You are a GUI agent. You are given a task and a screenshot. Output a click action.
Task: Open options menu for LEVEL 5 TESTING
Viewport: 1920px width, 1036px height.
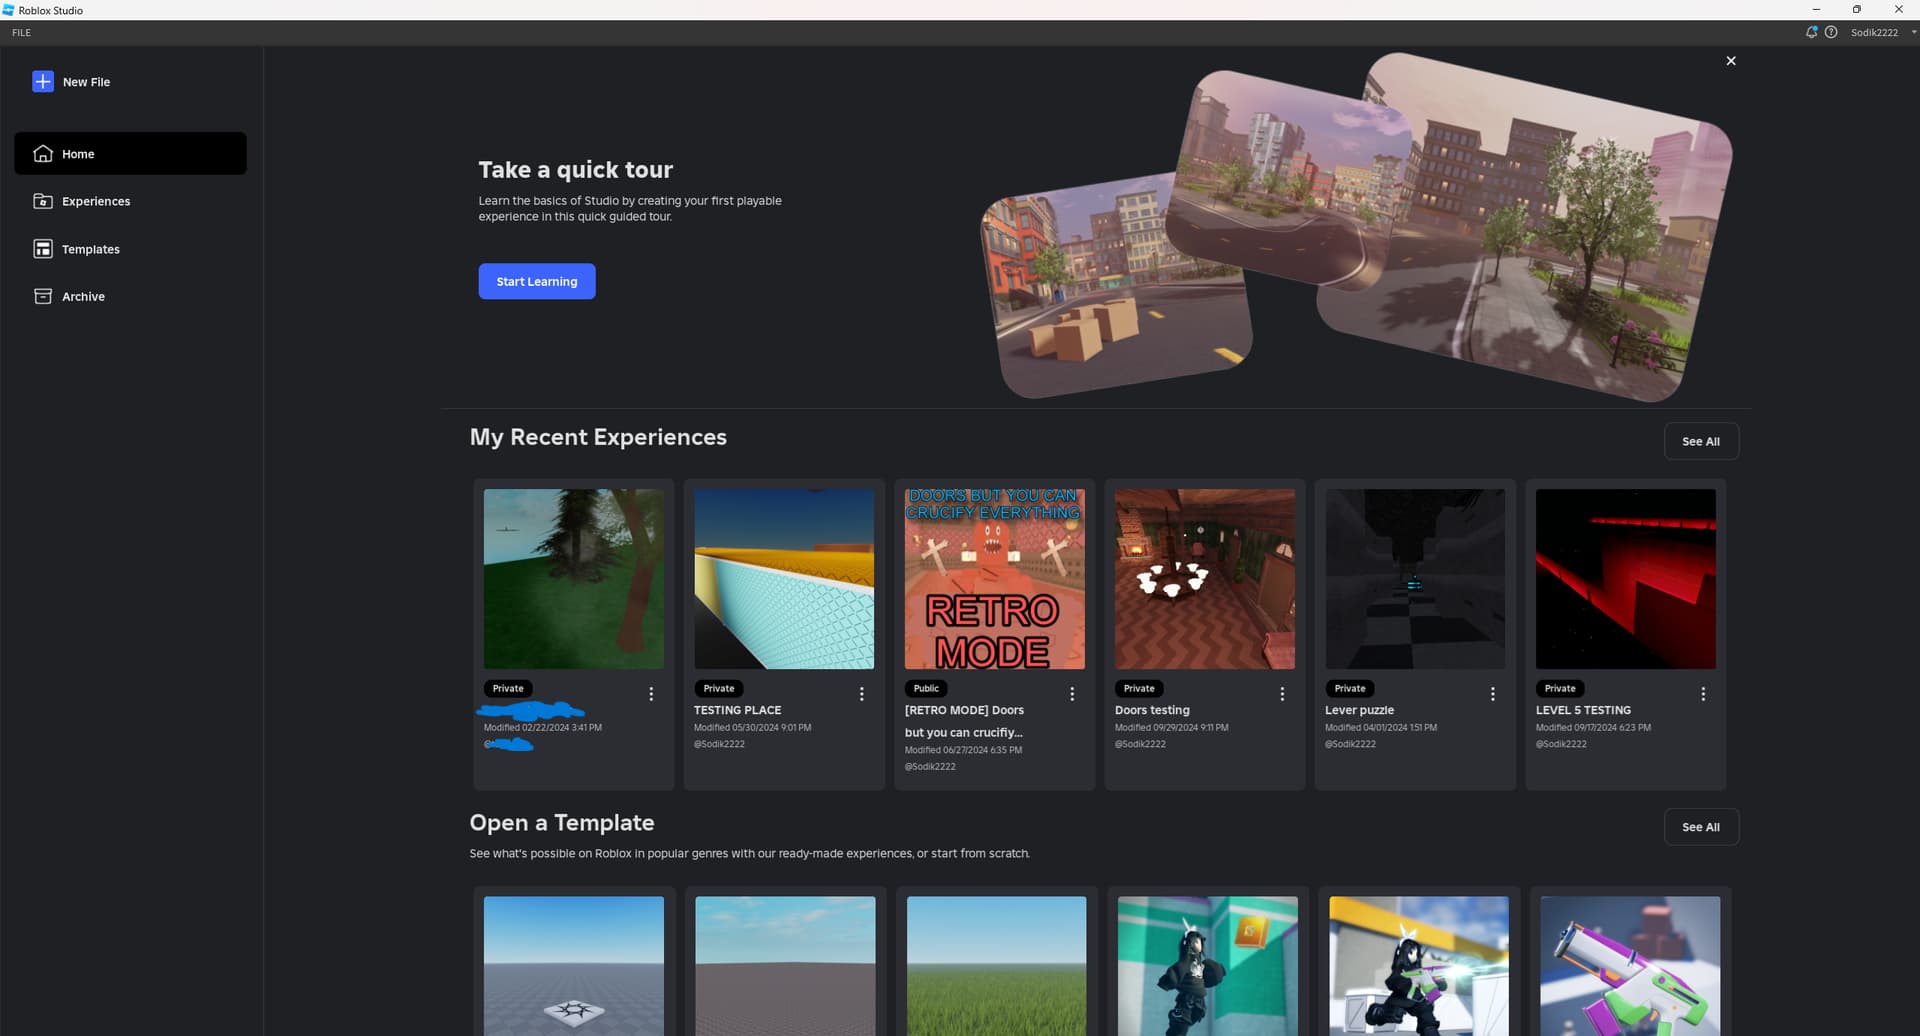pos(1703,694)
